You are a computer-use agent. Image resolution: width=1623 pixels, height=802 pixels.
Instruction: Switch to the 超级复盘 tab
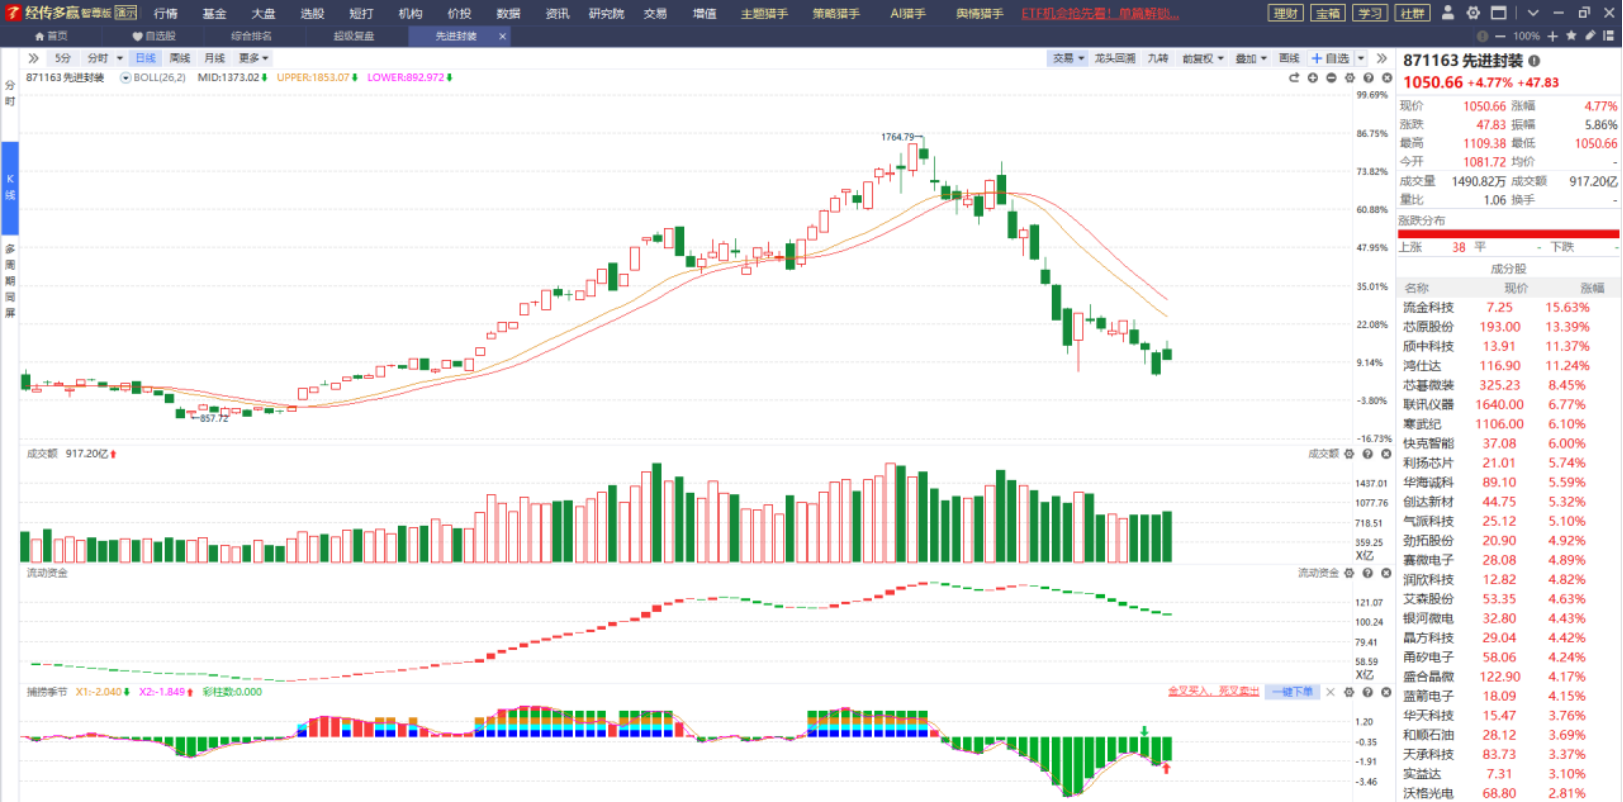[x=354, y=36]
